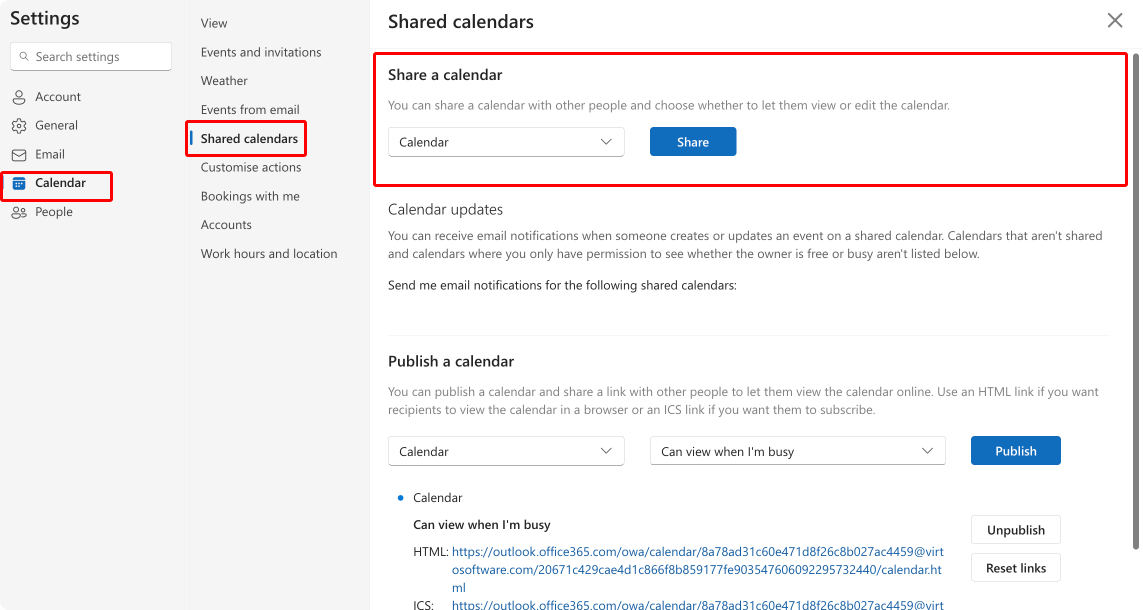Click the General gear icon
Screen dimensions: 1143x610
[19, 125]
